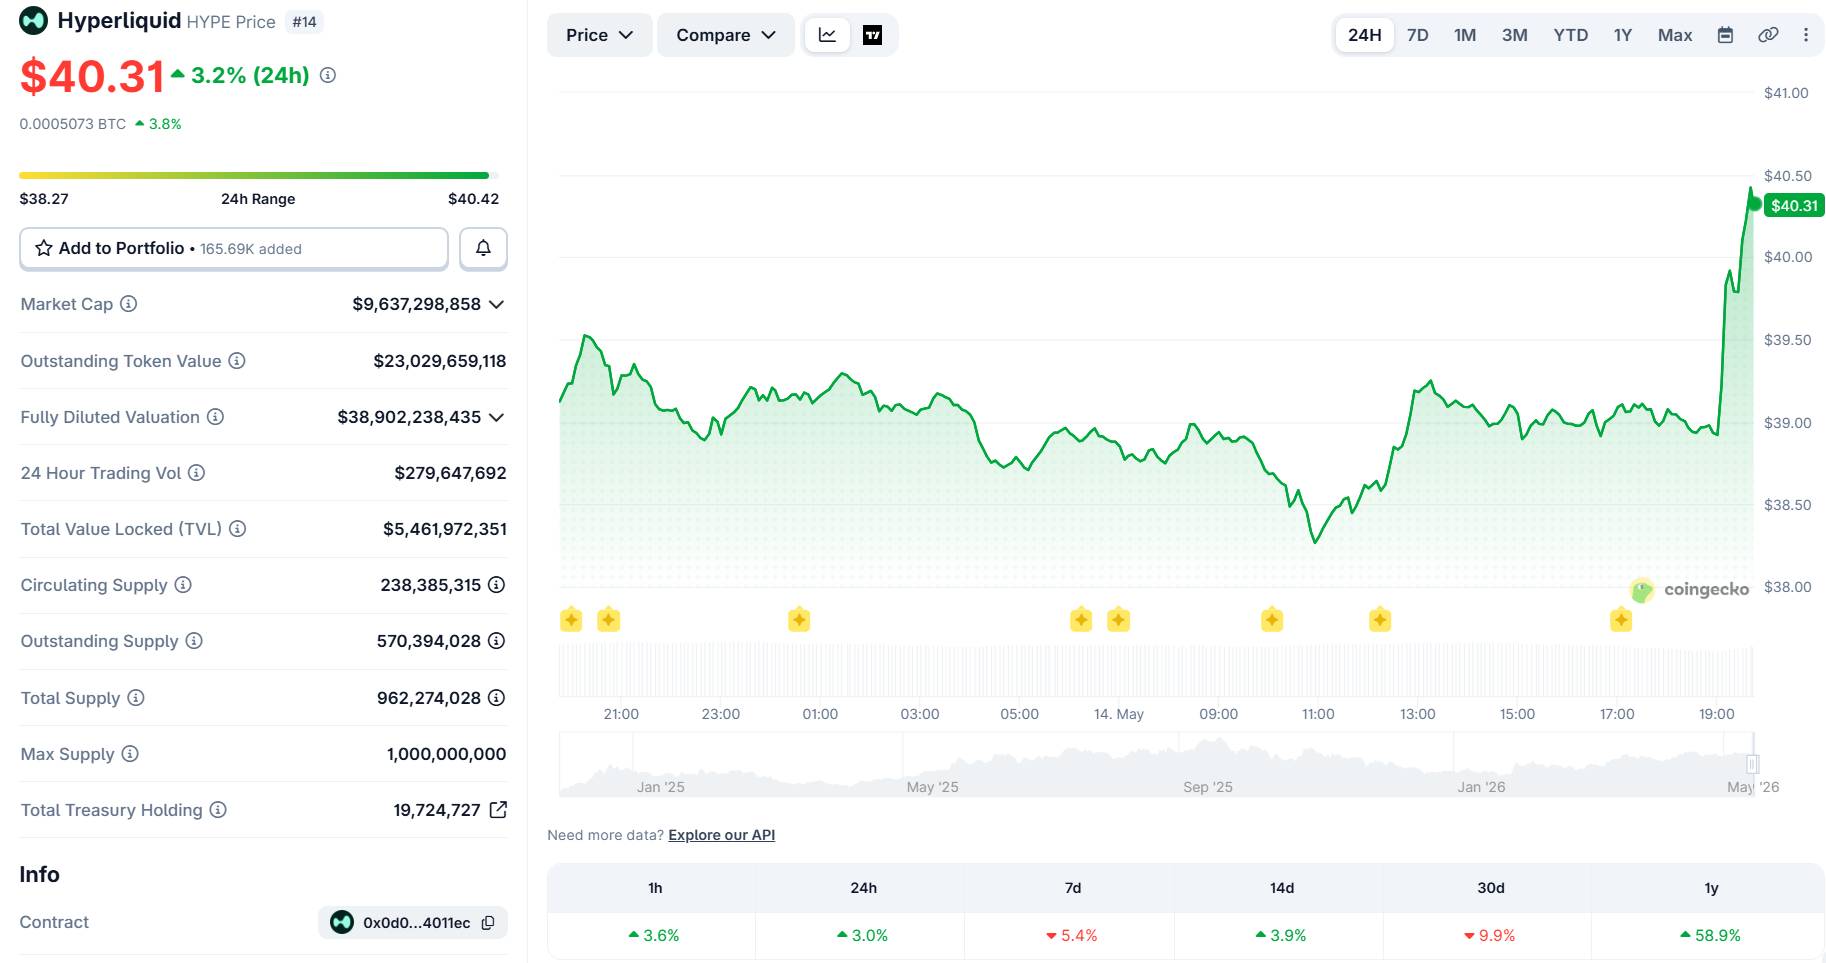This screenshot has width=1826, height=963.
Task: Copy the contract address using copy icon
Action: pyautogui.click(x=488, y=923)
